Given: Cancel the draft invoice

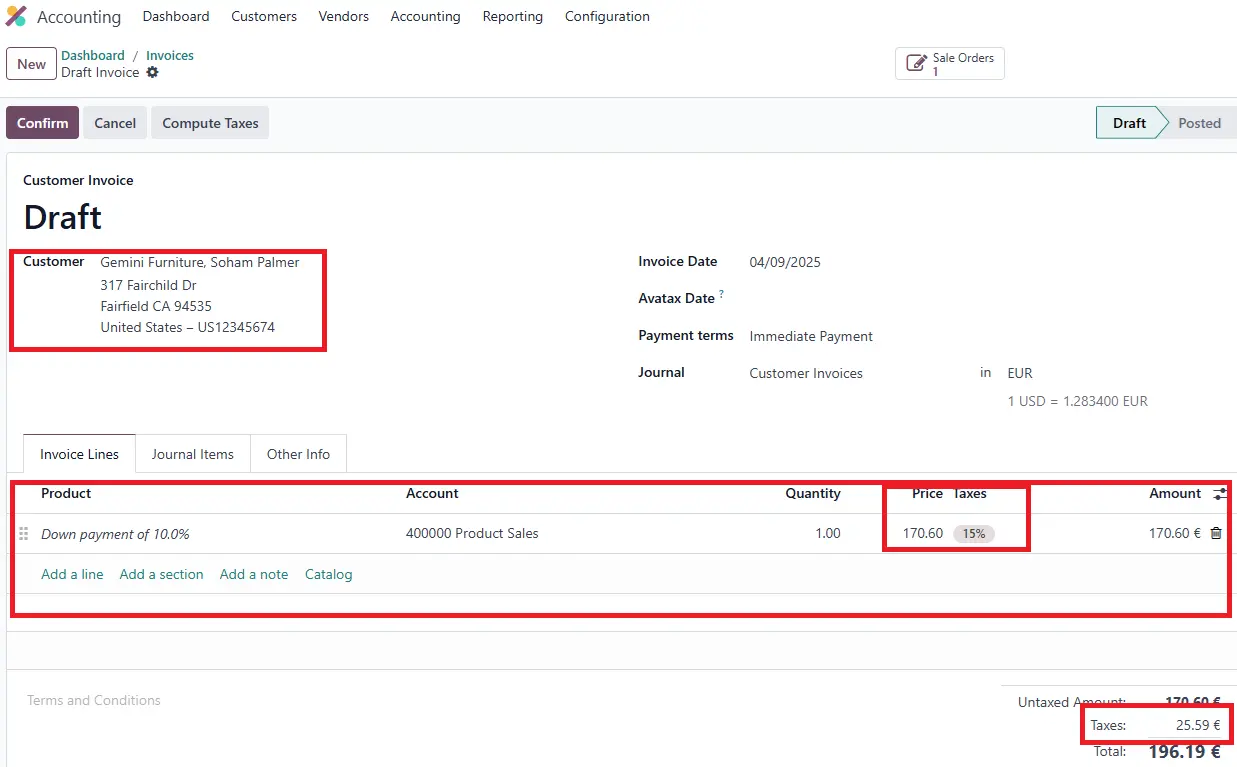Looking at the screenshot, I should click(x=115, y=123).
